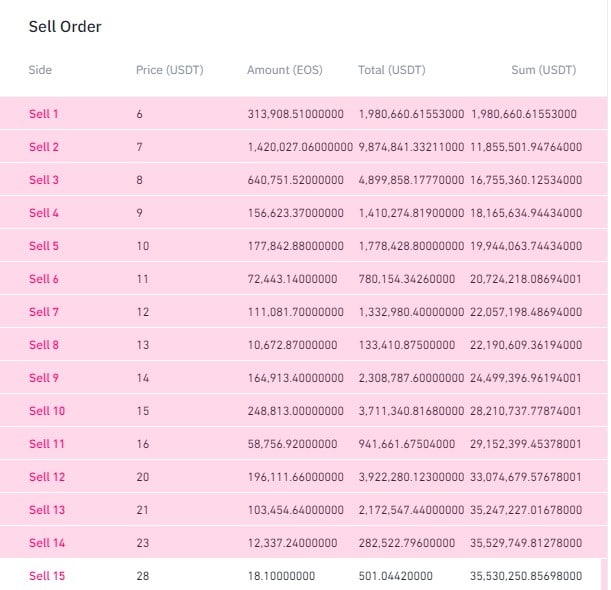This screenshot has width=611, height=590.
Task: Select the Sell 10 order row label
Action: click(x=47, y=411)
